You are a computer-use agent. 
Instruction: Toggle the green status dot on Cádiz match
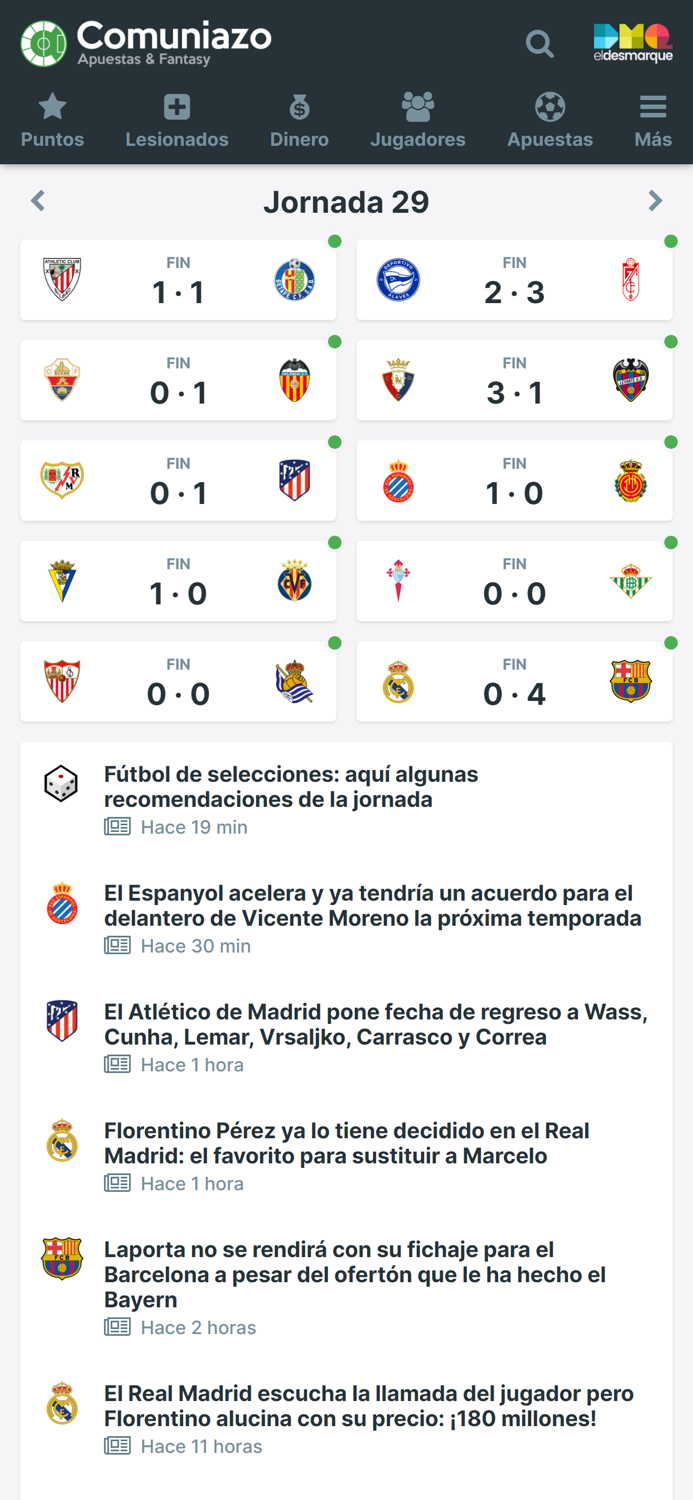click(x=334, y=543)
